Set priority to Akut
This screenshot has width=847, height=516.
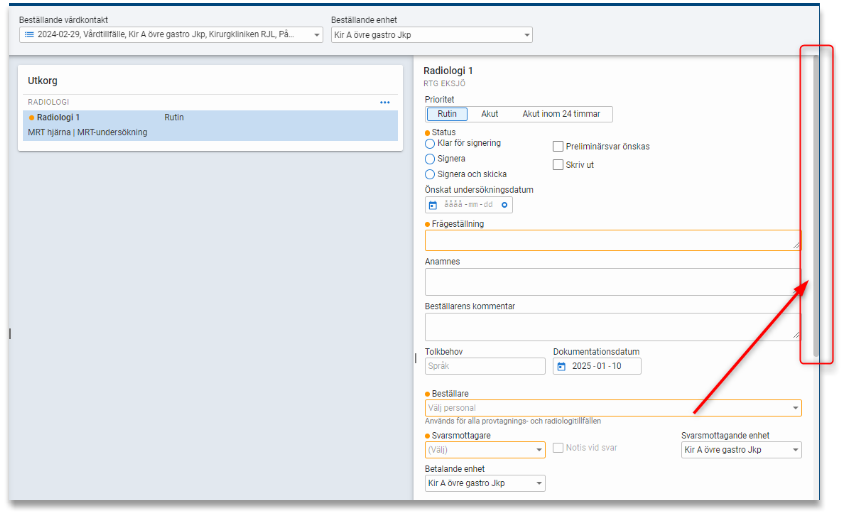(490, 114)
